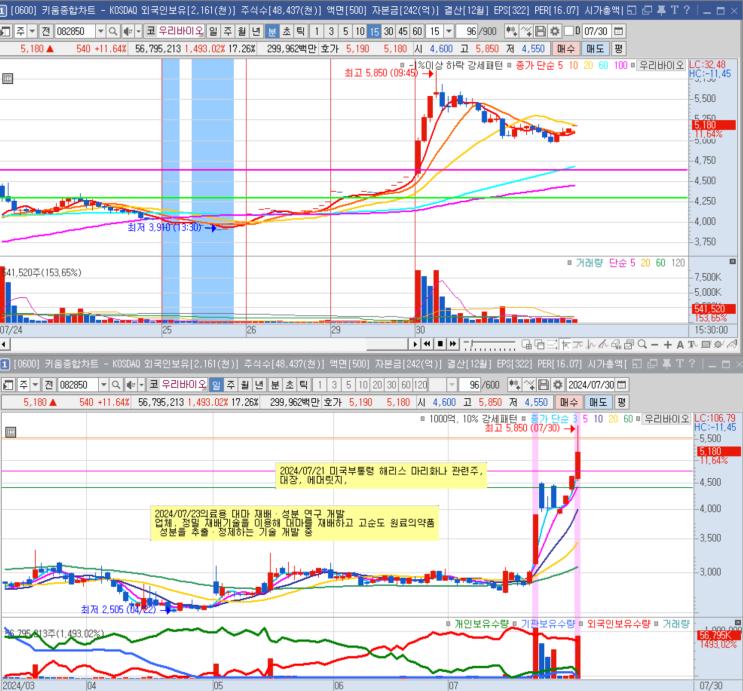Viewport: 743px width, 691px height.
Task: Select the crosshair cursor tool in the drawing toolbar
Action: [x=565, y=345]
